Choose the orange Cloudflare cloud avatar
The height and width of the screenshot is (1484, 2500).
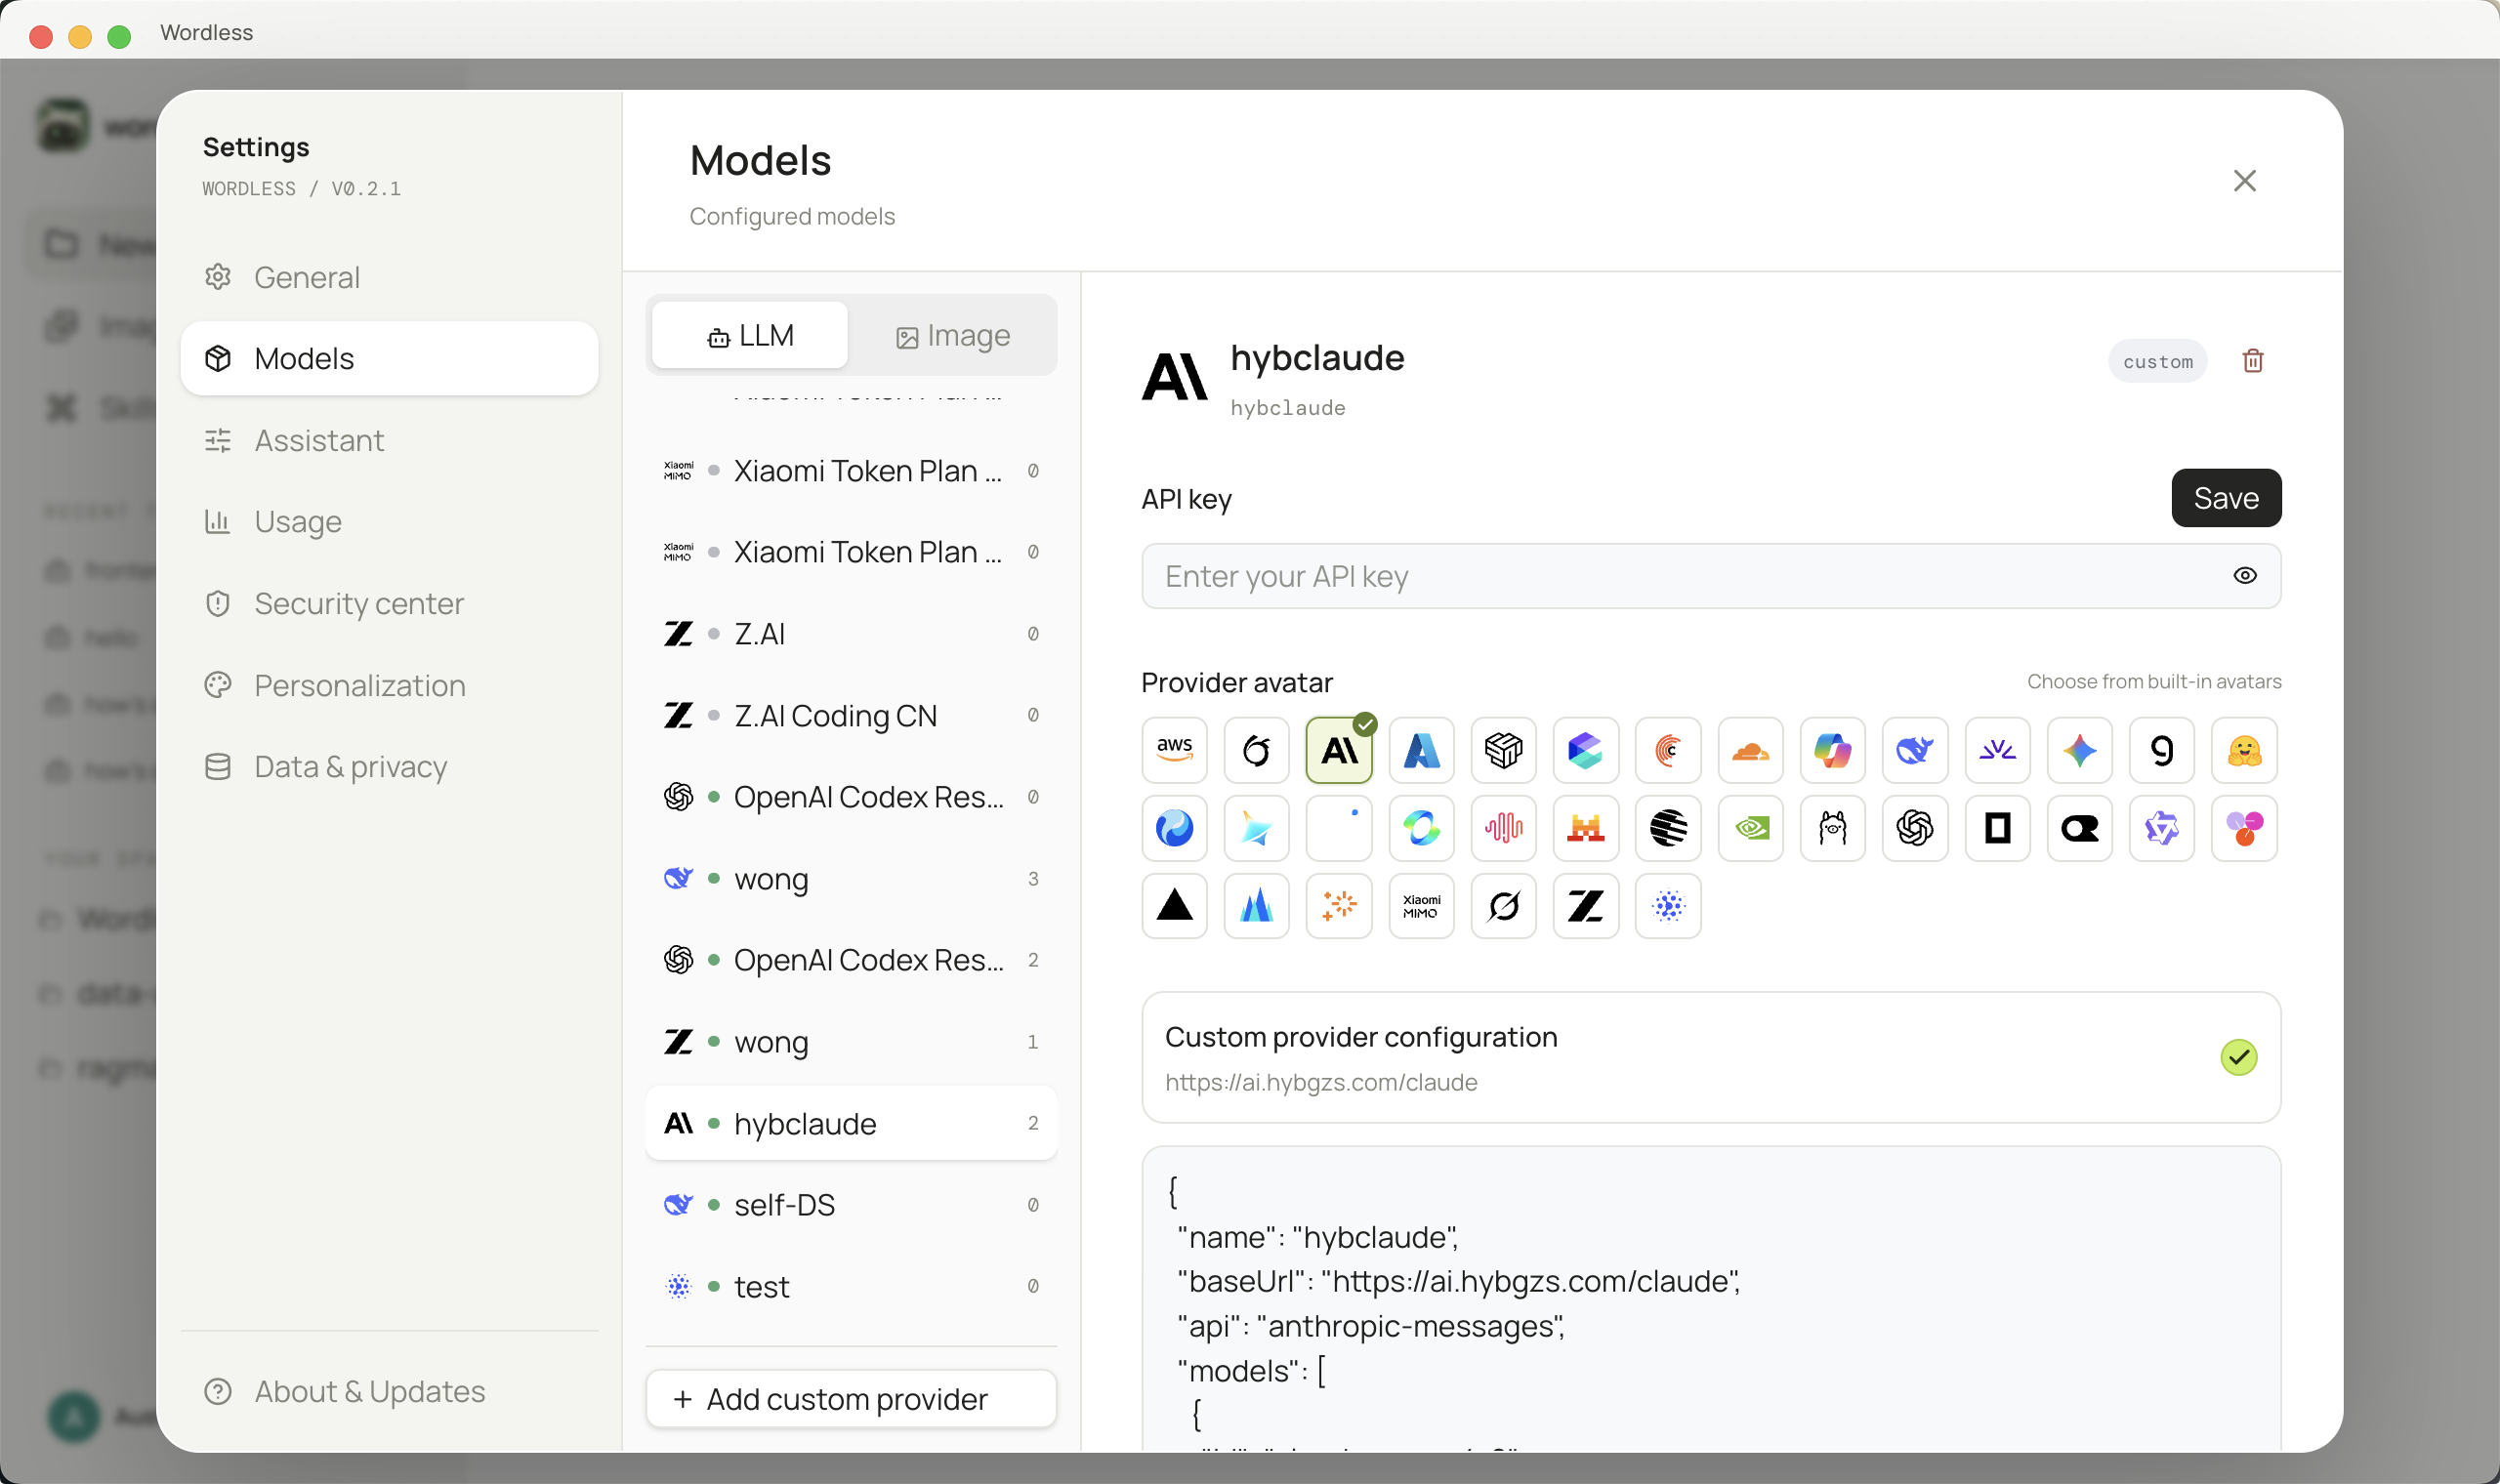click(1750, 750)
